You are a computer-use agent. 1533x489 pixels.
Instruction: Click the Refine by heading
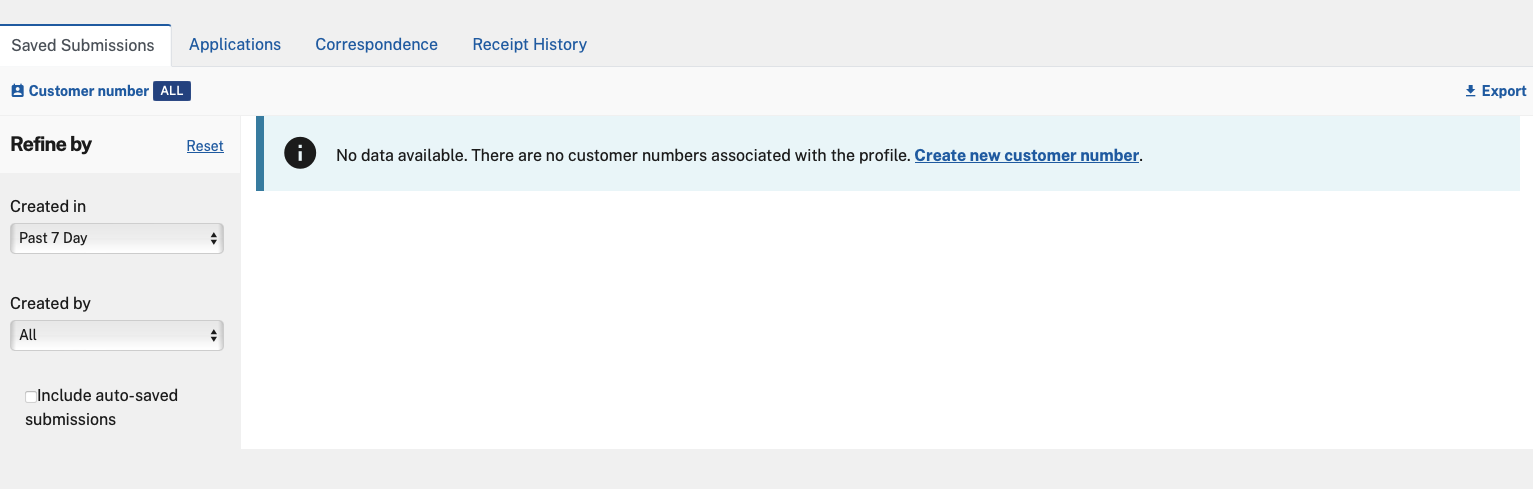[51, 144]
